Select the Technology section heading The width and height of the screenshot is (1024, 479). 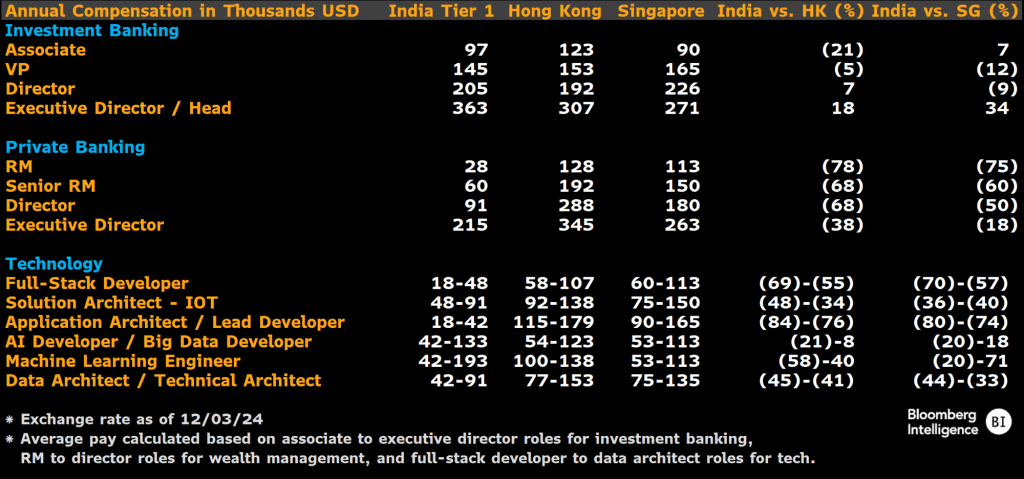click(x=54, y=264)
